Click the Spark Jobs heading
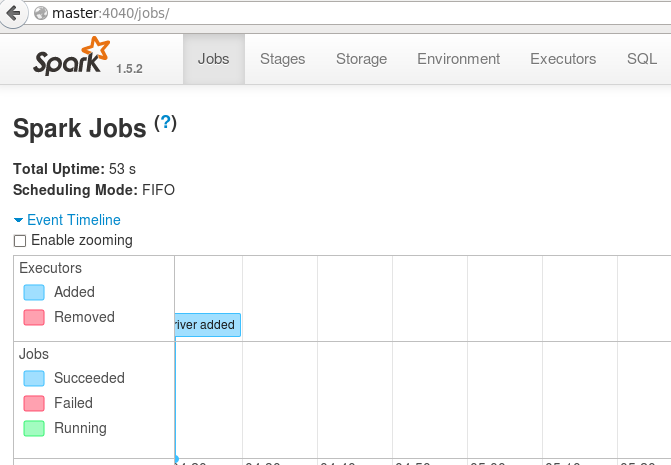 coord(80,128)
